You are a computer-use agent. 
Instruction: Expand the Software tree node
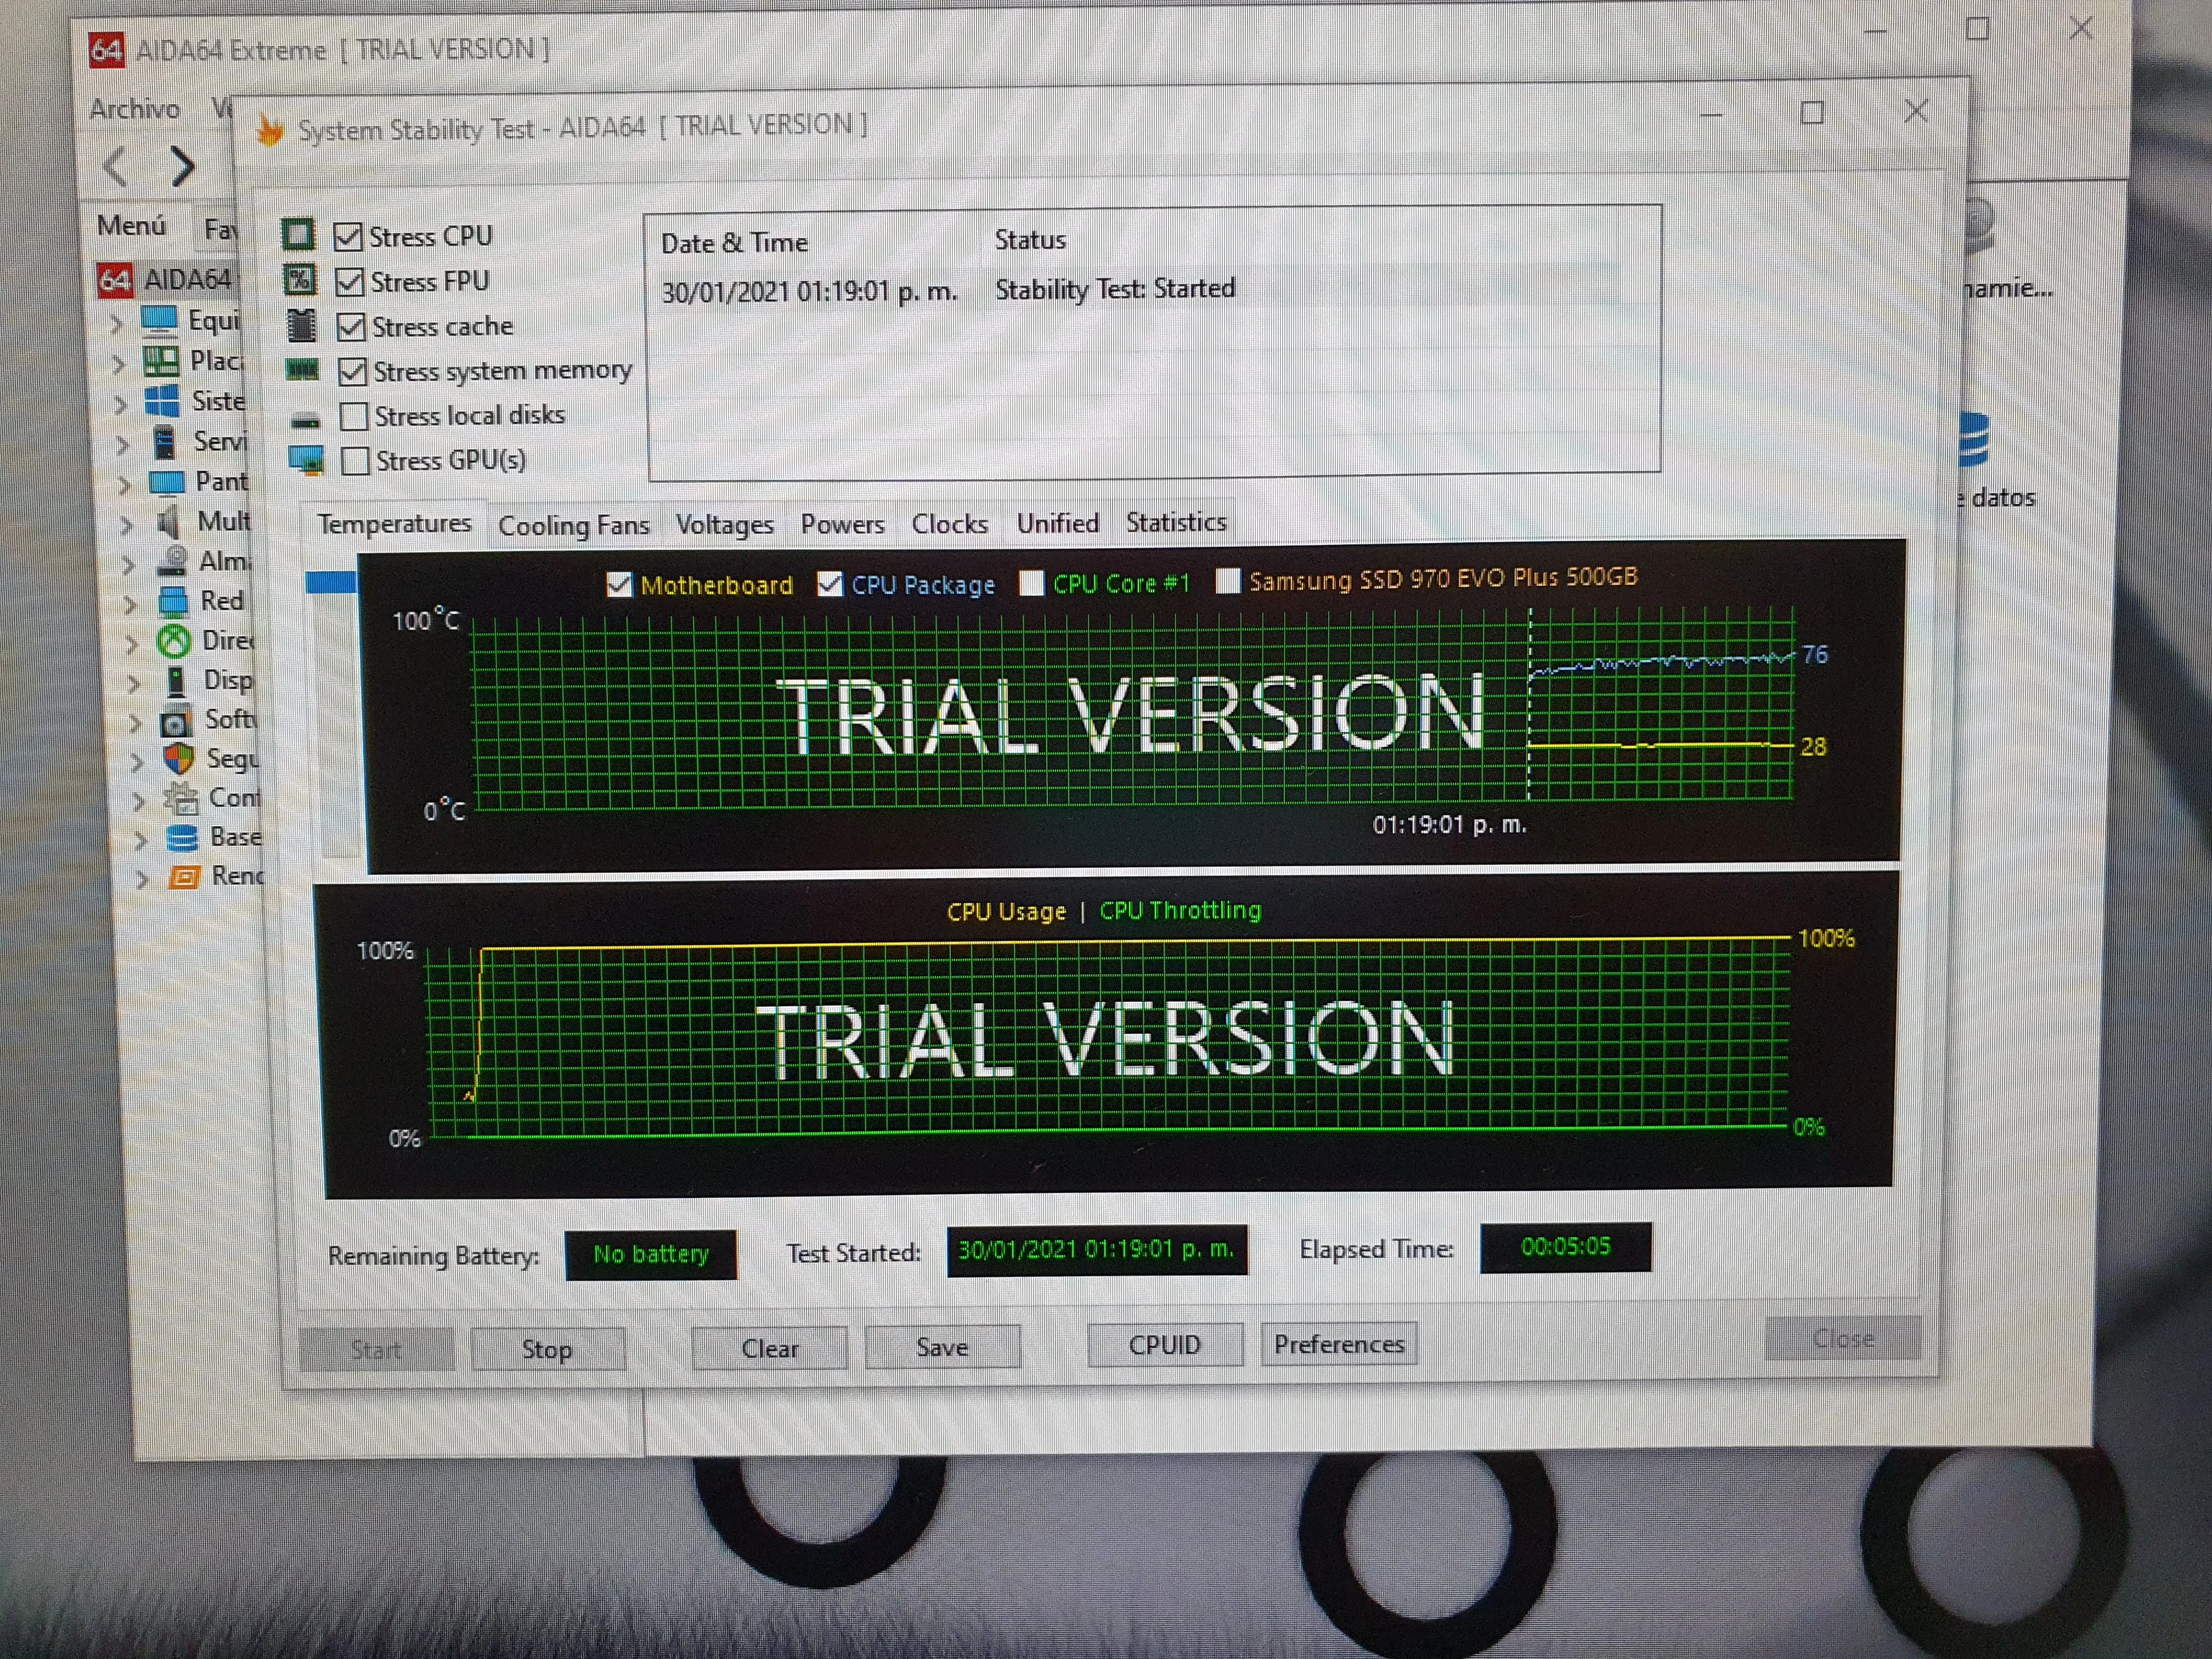click(x=136, y=722)
